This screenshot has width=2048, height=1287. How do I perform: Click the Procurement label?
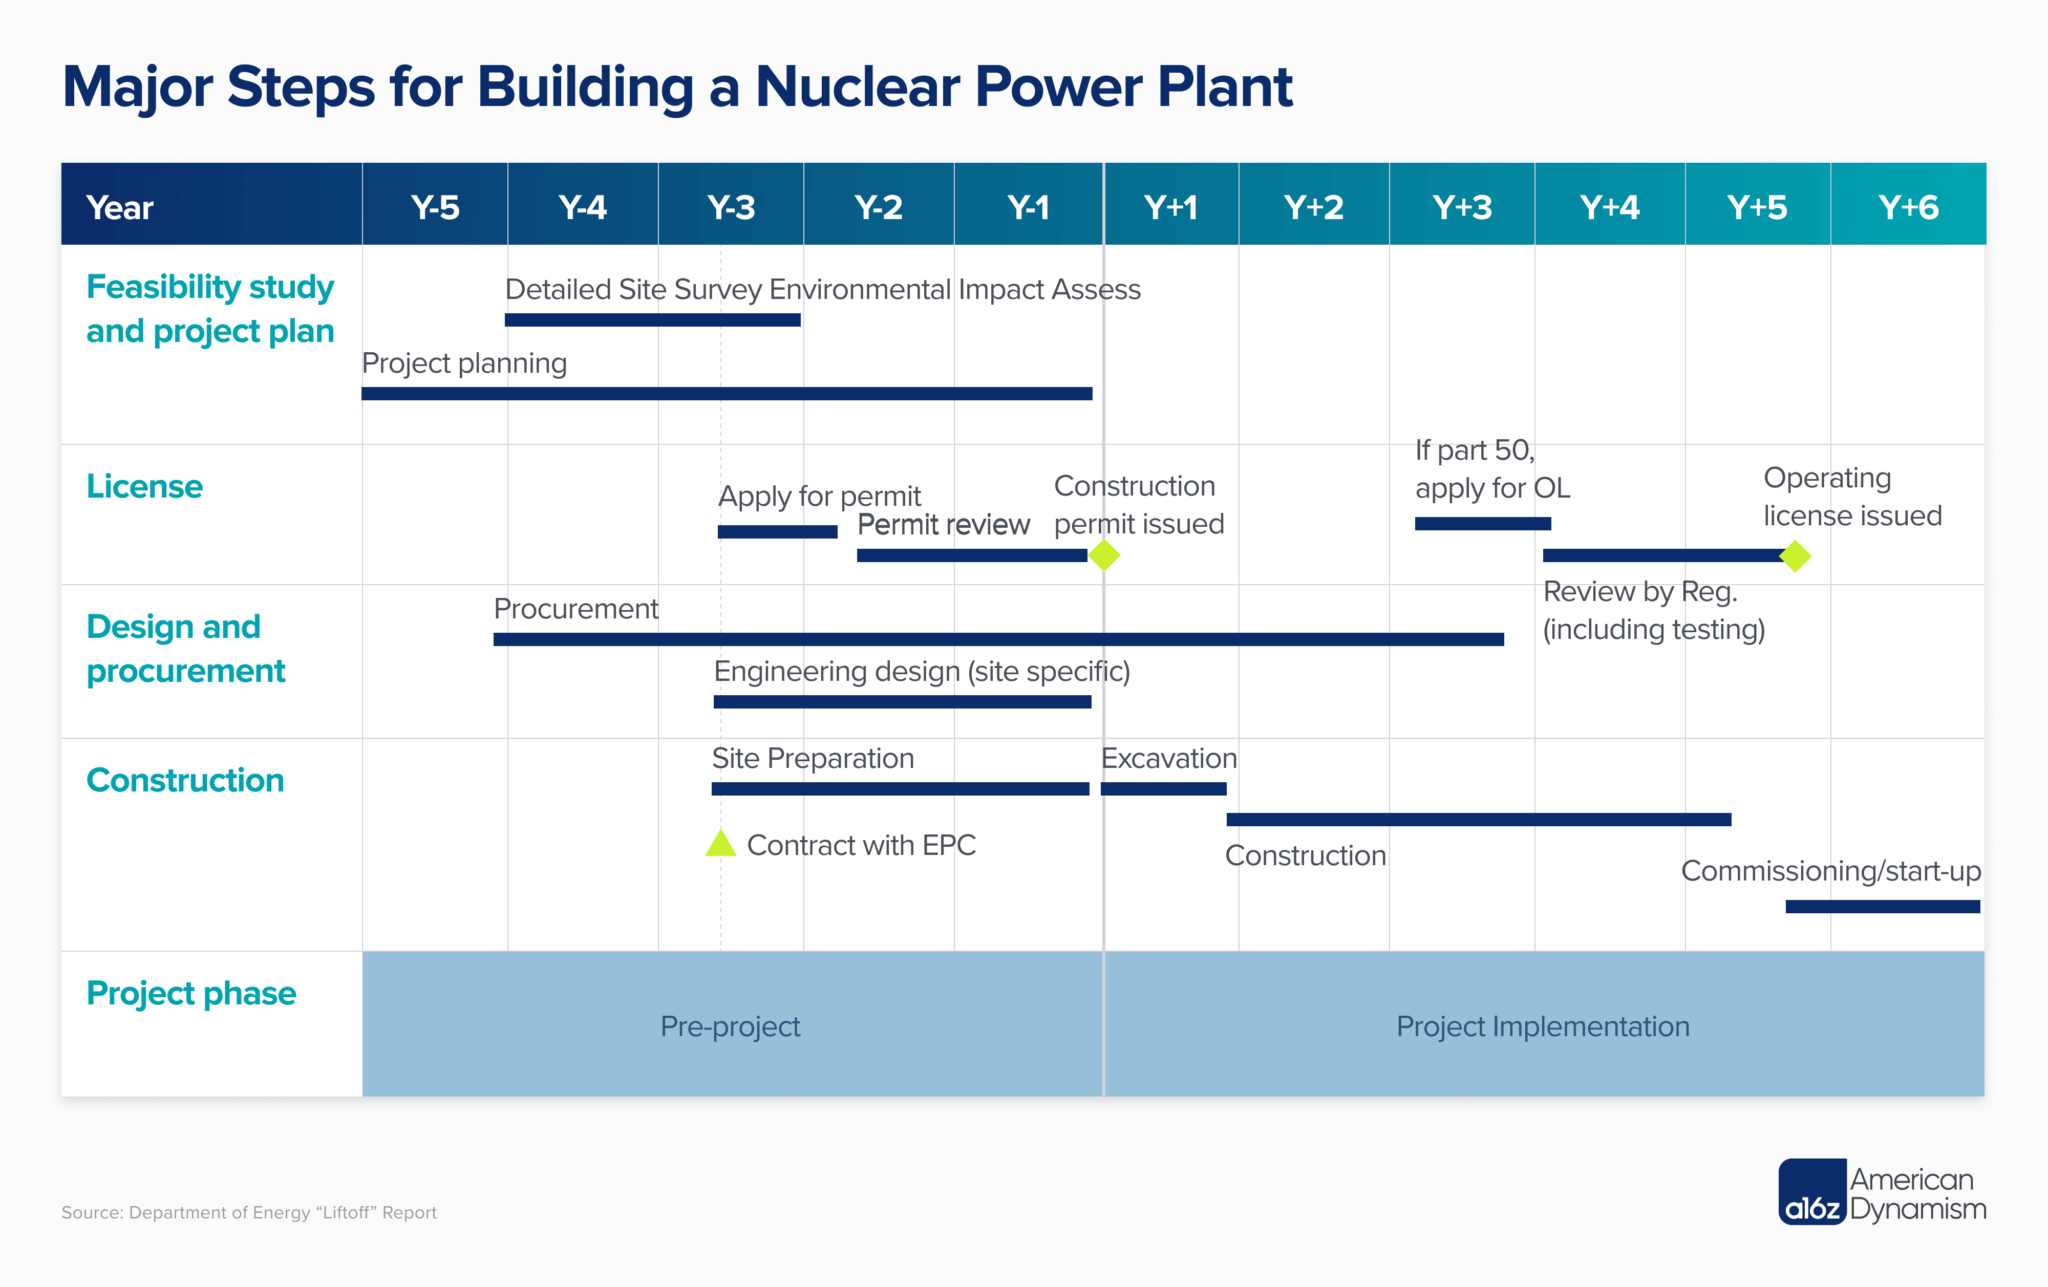[576, 609]
